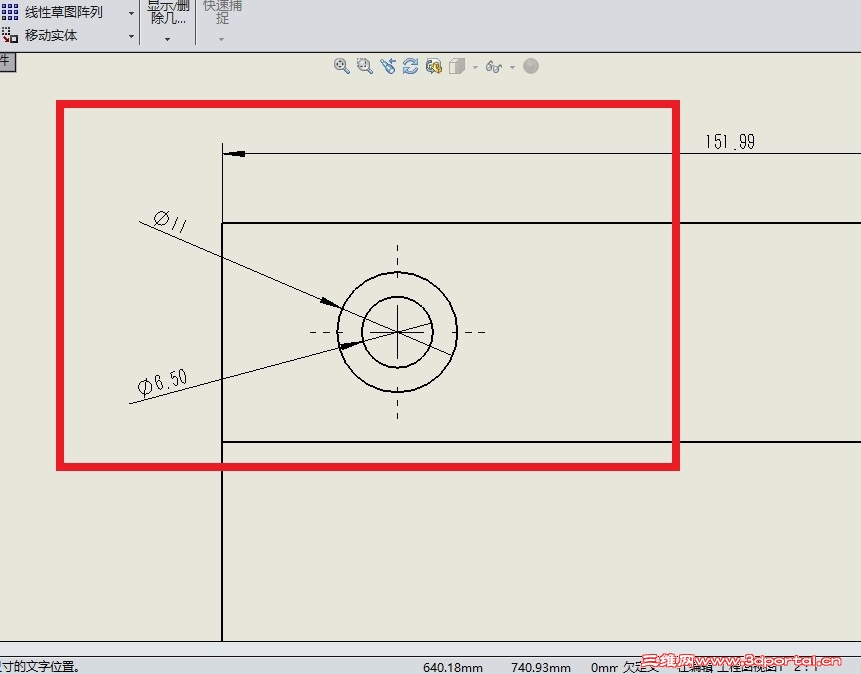Select the 151.99 dimension text
861x674 pixels.
coord(730,142)
